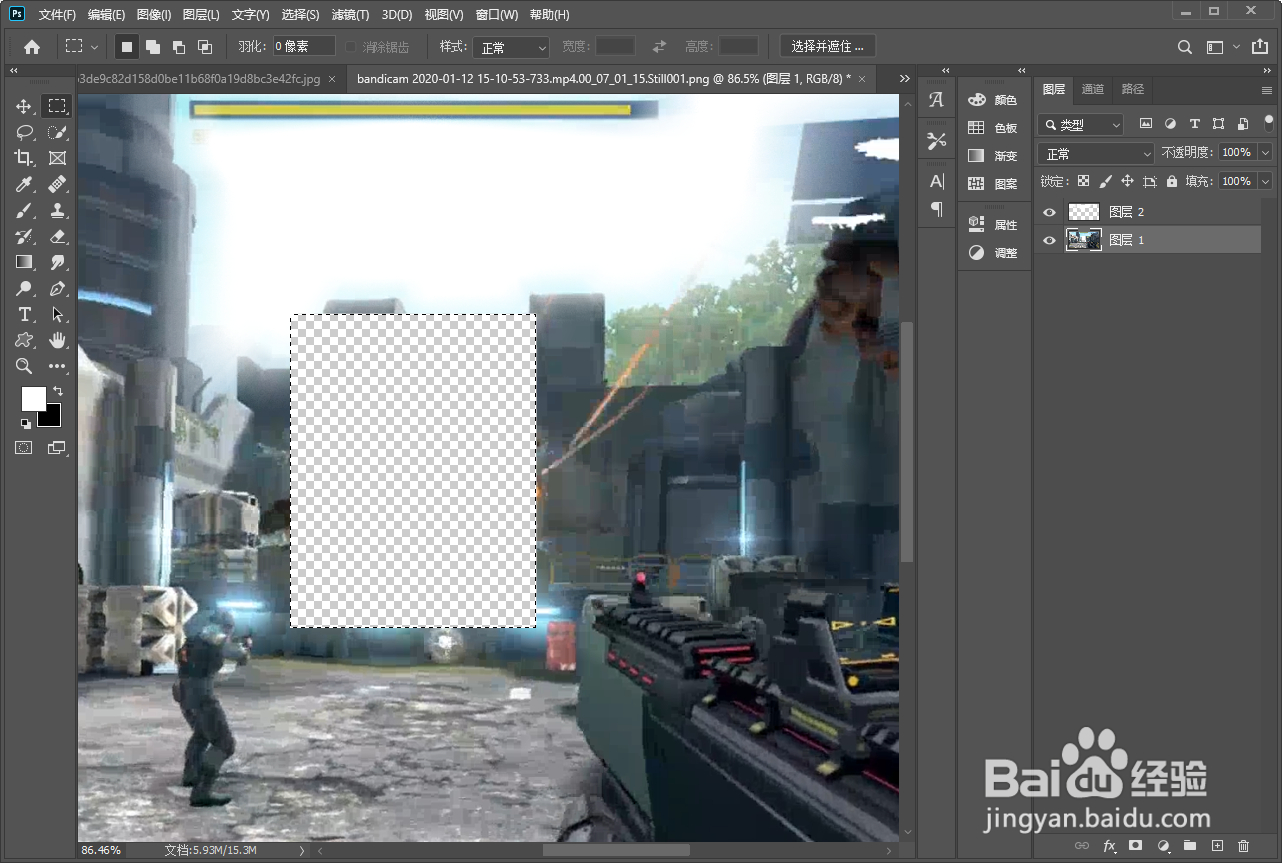
Task: Hide 图层 2 with its eye icon
Action: 1049,212
